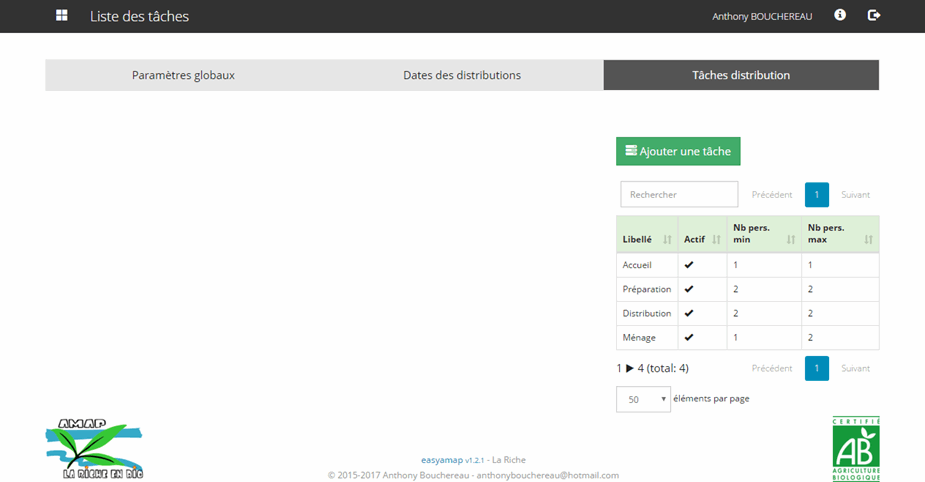Click the AB Agriculture Biologique logo
This screenshot has width=925, height=482.
point(856,449)
